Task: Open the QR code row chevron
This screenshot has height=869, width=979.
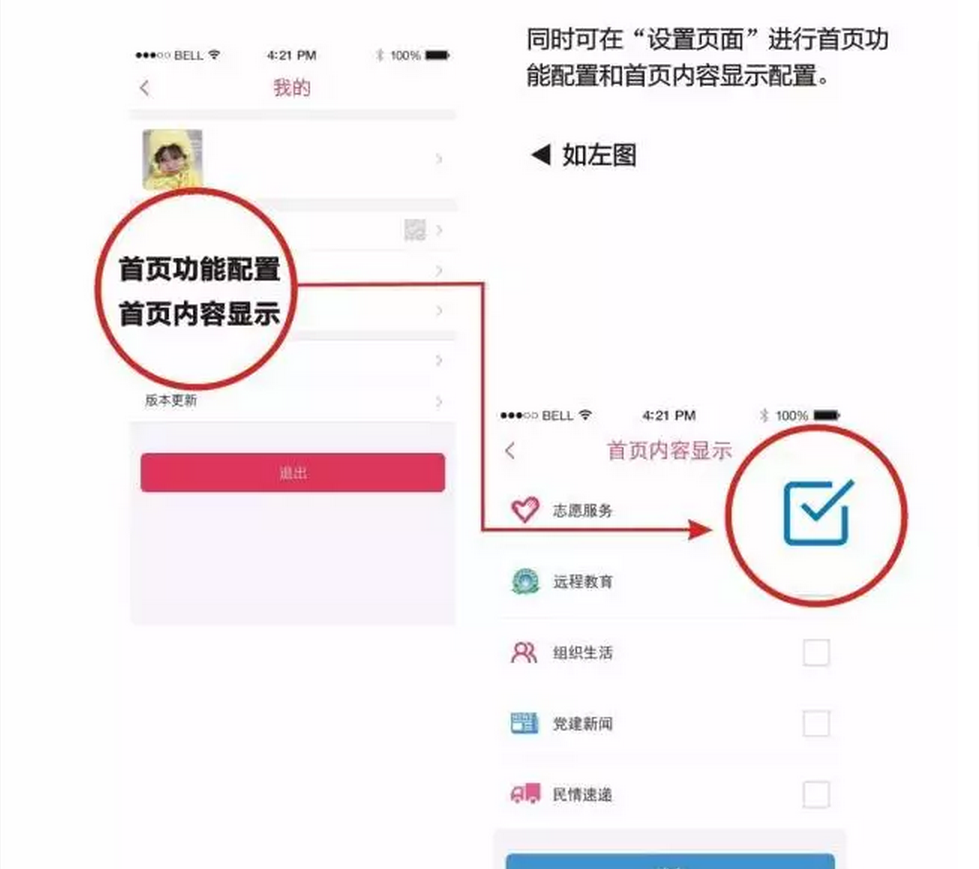Action: coord(439,230)
